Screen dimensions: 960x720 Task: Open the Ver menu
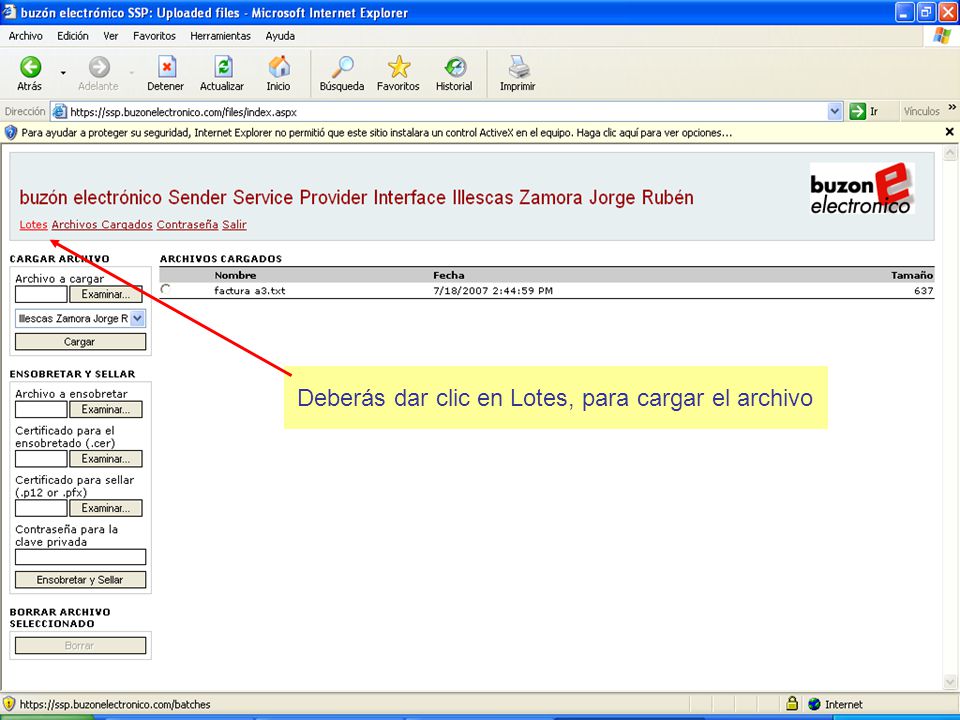(x=111, y=36)
